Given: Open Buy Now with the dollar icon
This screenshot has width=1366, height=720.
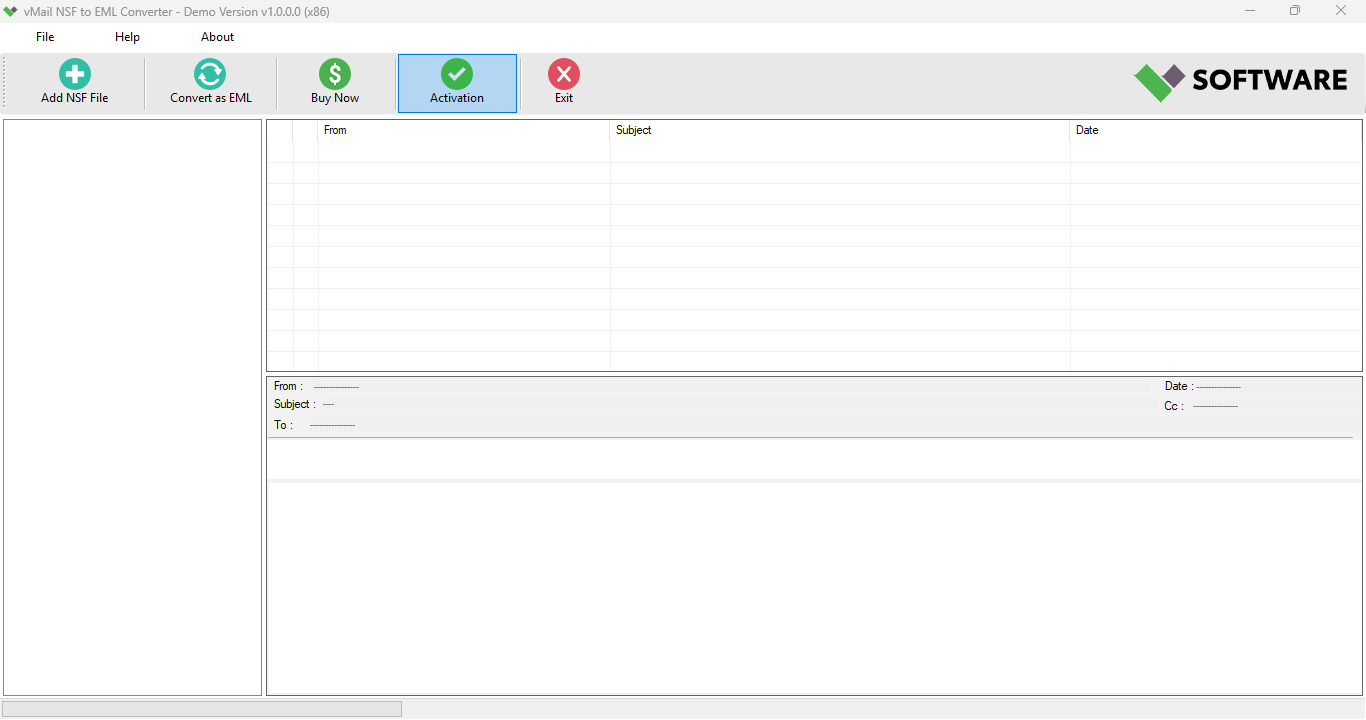Looking at the screenshot, I should point(333,73).
